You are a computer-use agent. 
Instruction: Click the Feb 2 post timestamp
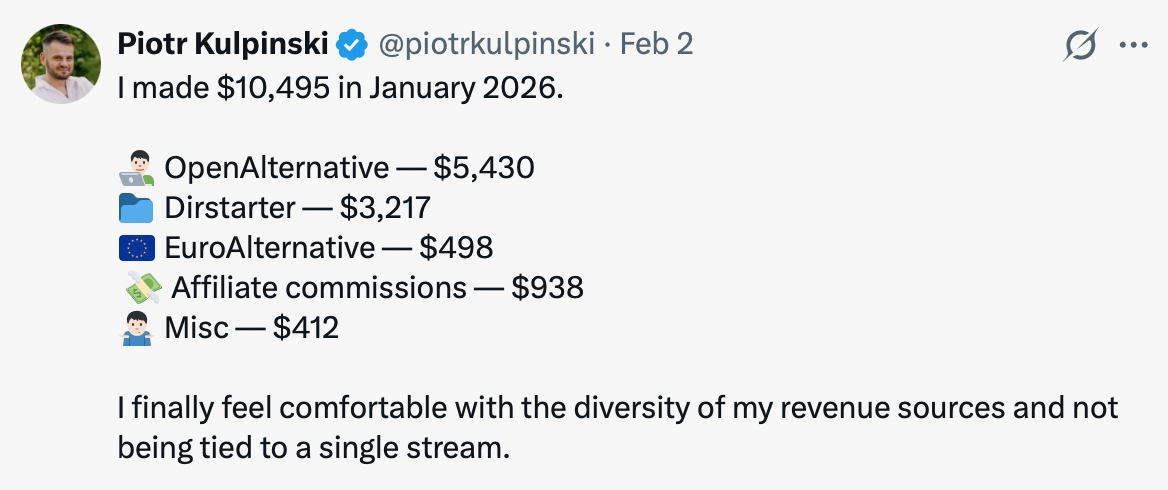tap(657, 44)
